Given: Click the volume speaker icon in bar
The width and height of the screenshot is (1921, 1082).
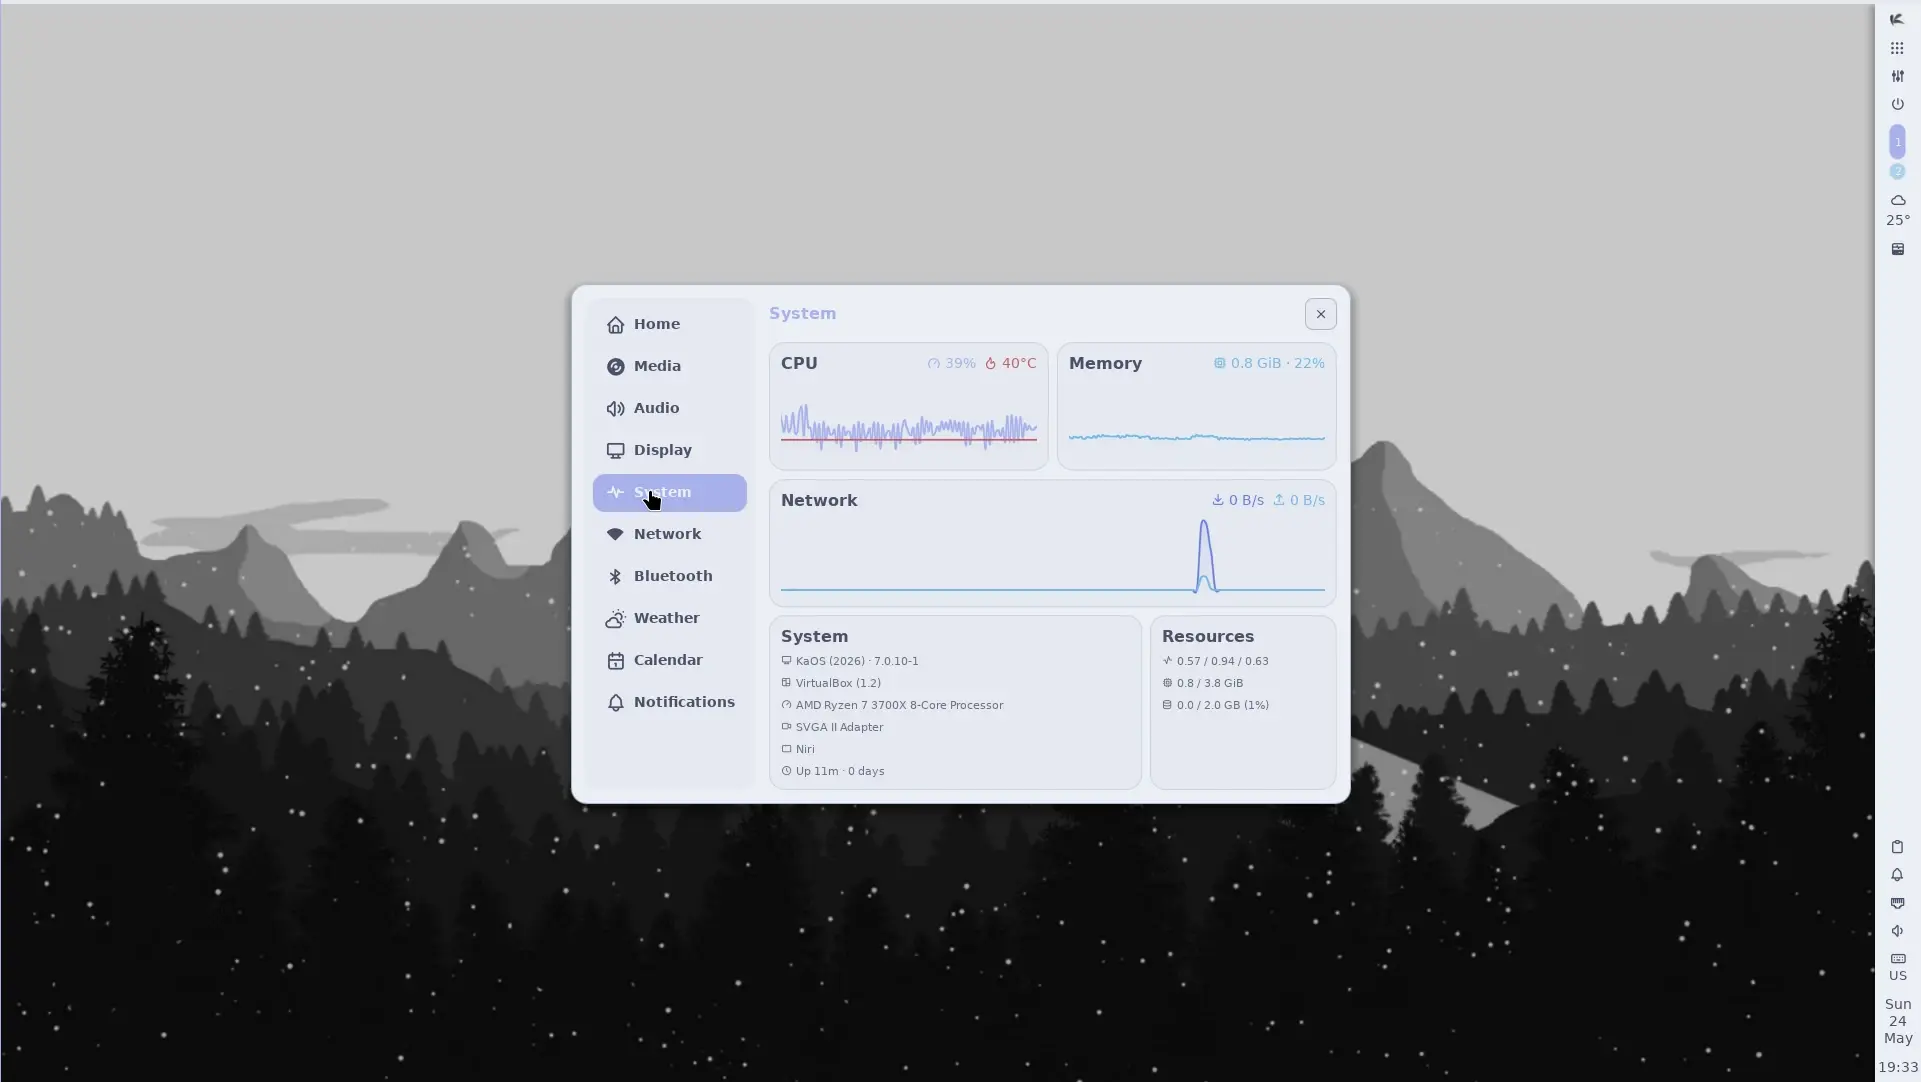Looking at the screenshot, I should 1897,931.
